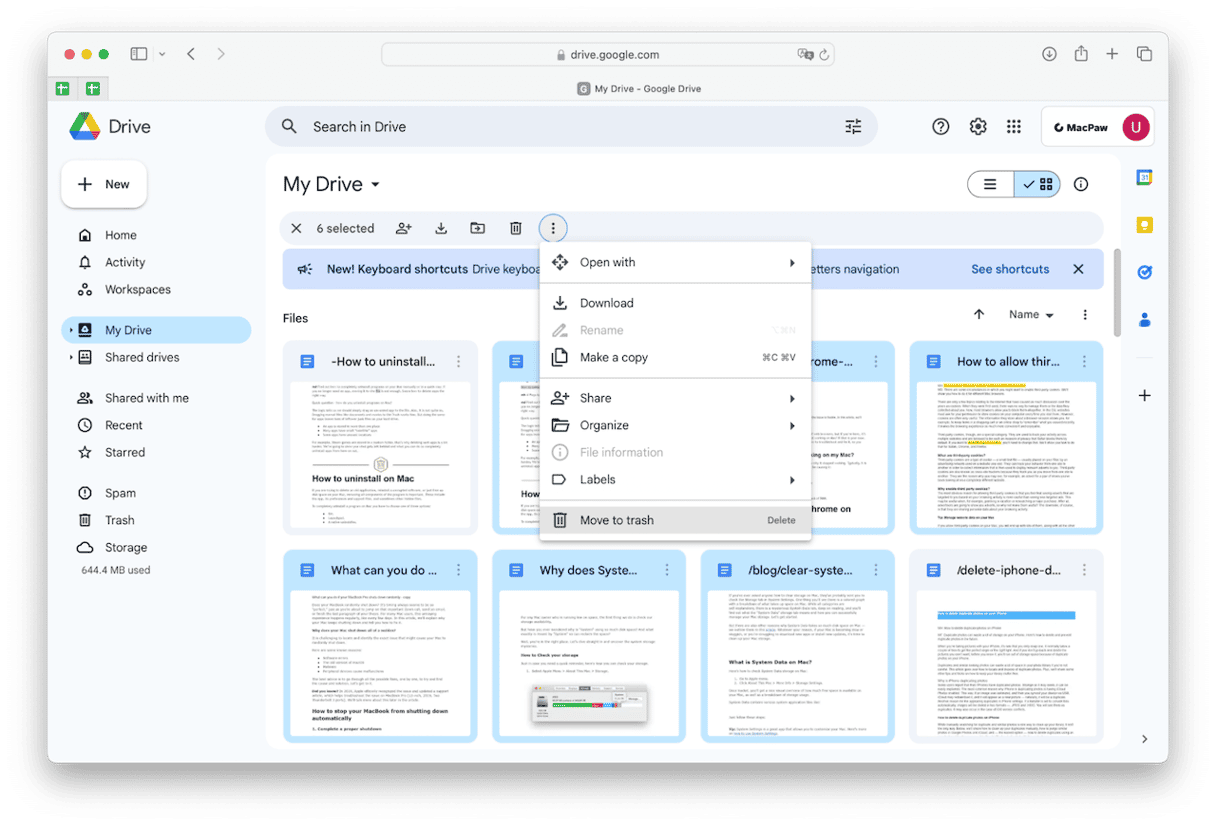This screenshot has height=826, width=1216.
Task: Expand Shared drives in sidebar
Action: coord(70,358)
